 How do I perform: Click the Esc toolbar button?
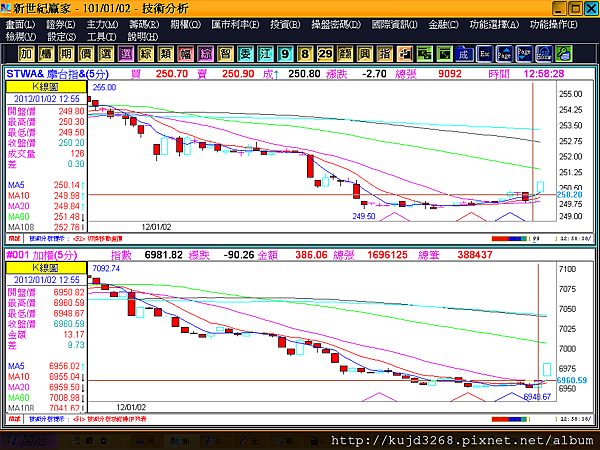(484, 54)
